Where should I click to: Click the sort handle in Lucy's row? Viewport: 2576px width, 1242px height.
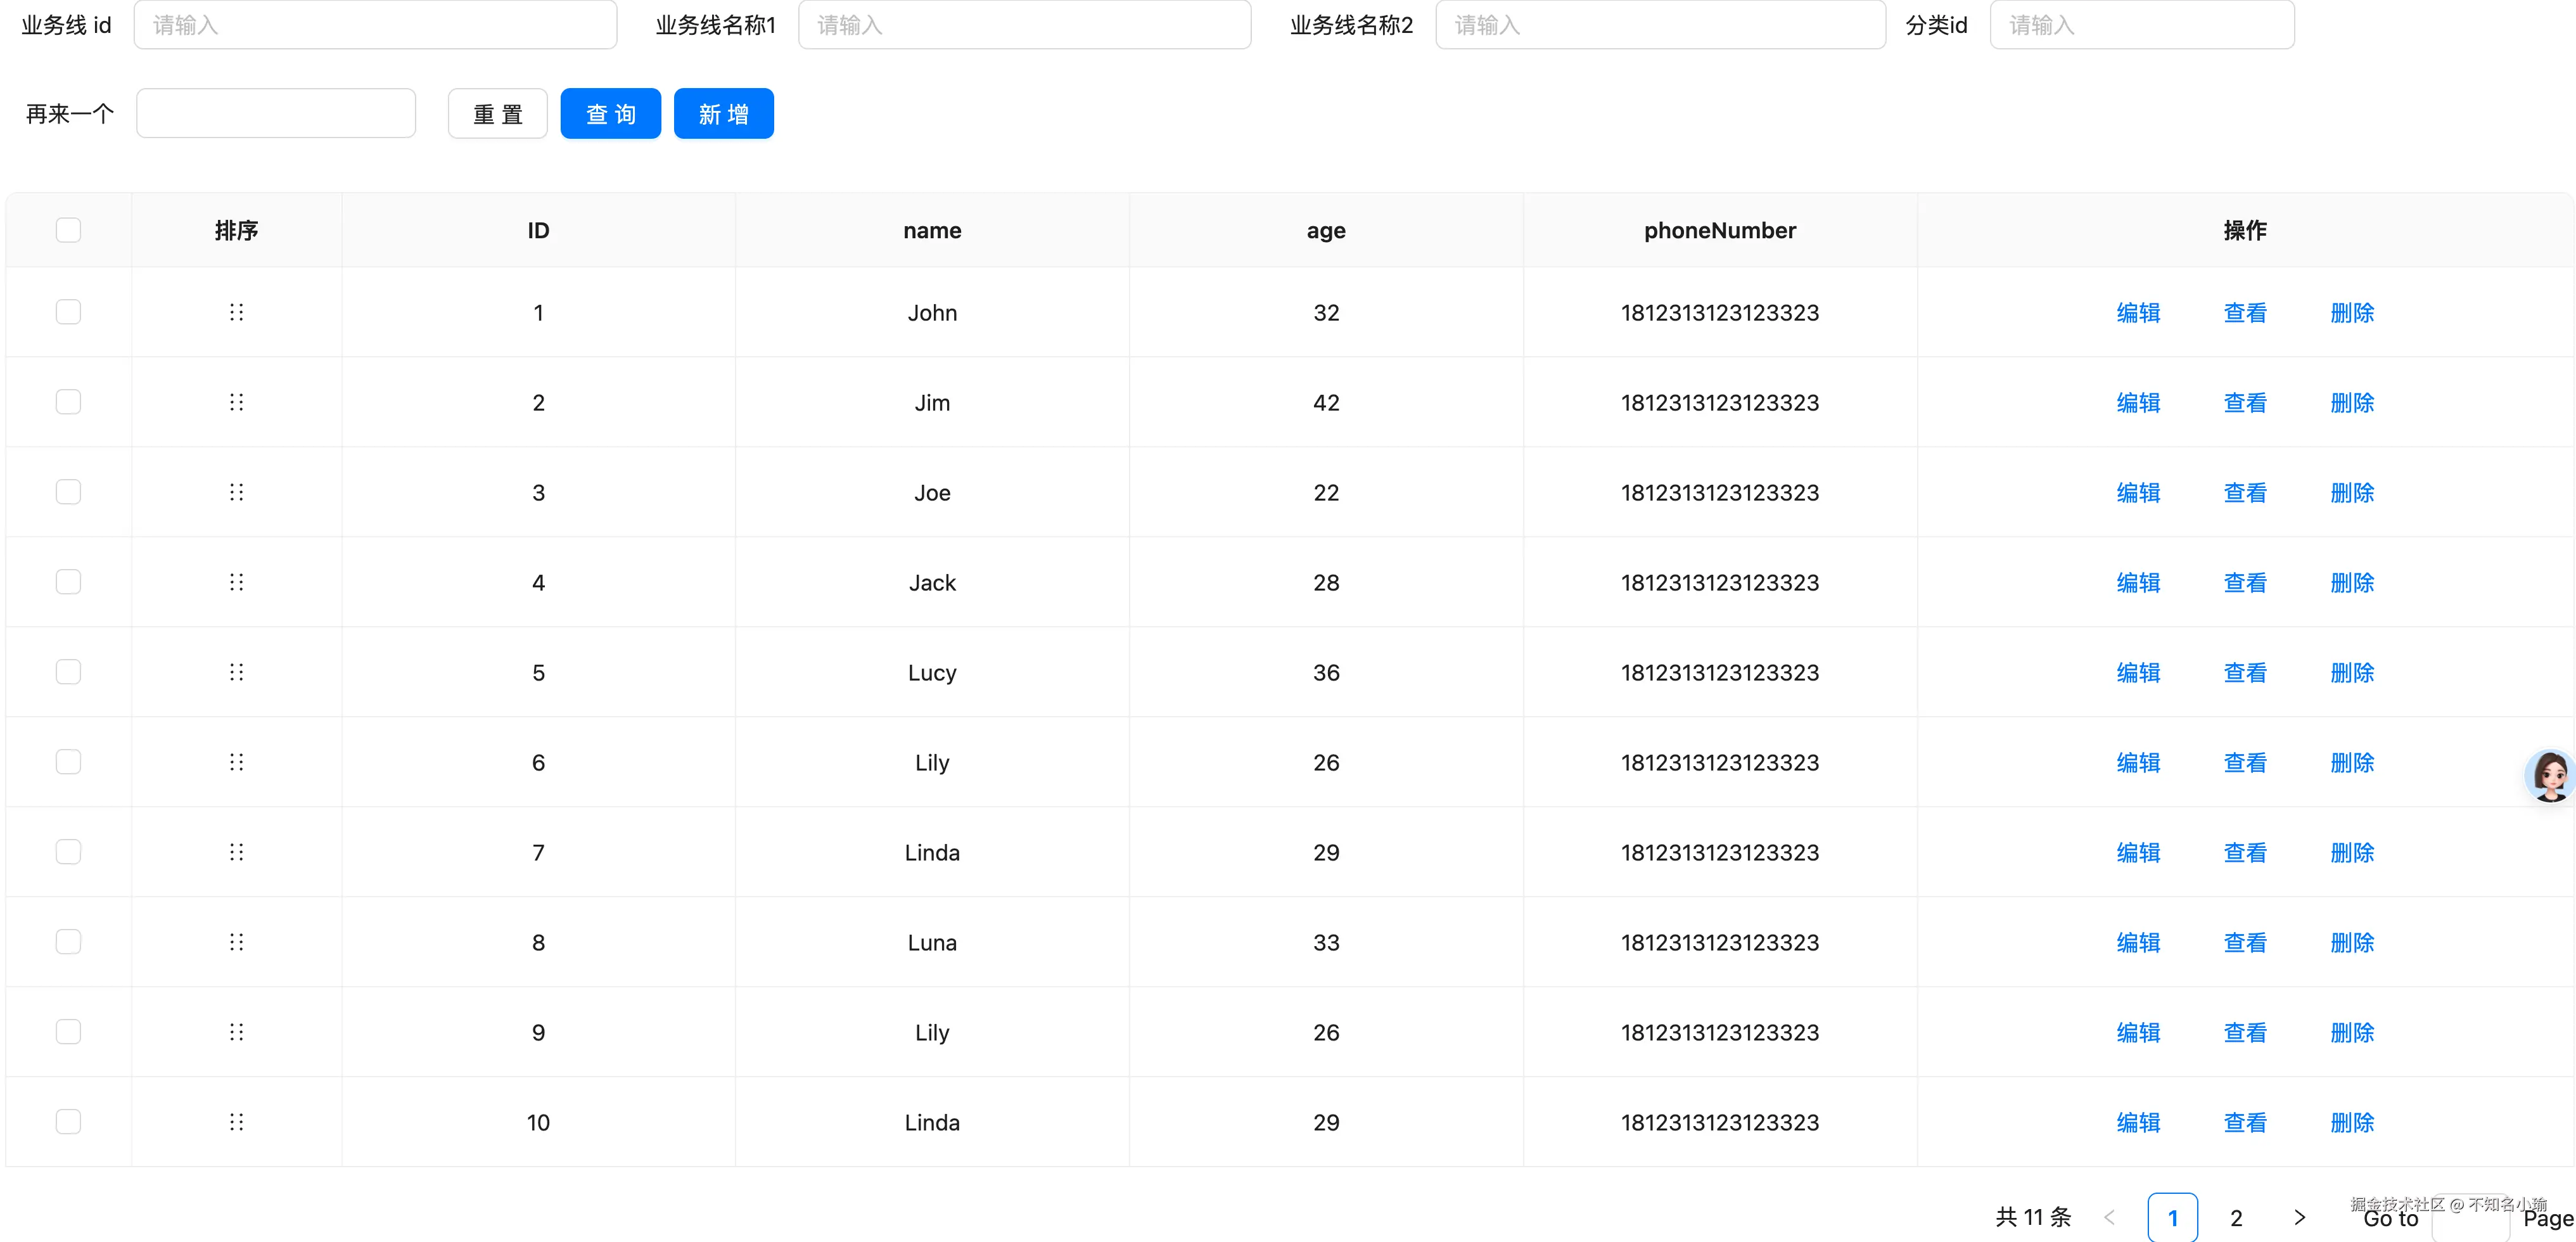[236, 672]
